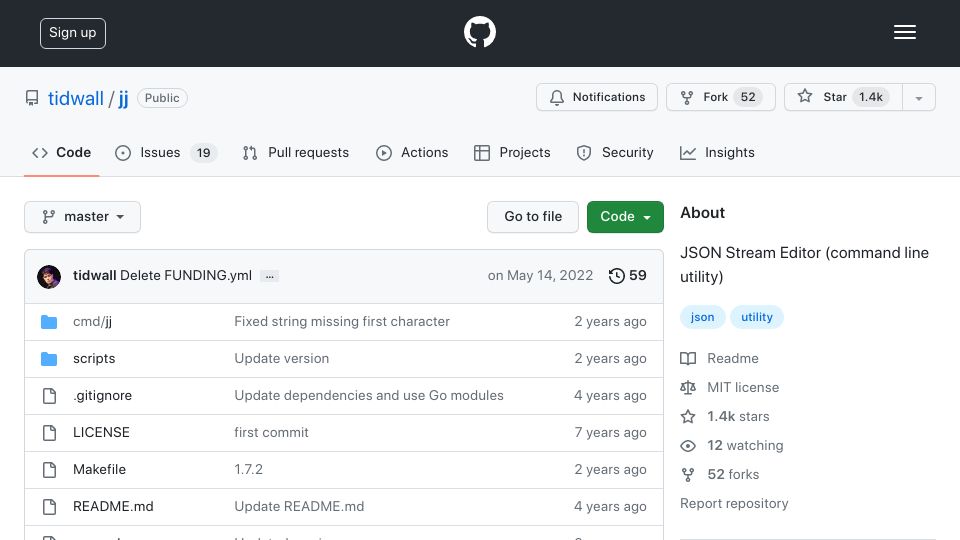Open the scripts folder
The height and width of the screenshot is (540, 960).
pos(94,359)
